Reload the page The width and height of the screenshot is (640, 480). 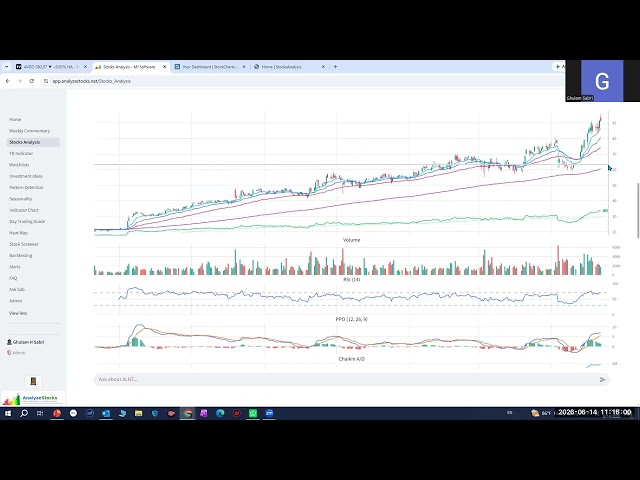(x=32, y=81)
